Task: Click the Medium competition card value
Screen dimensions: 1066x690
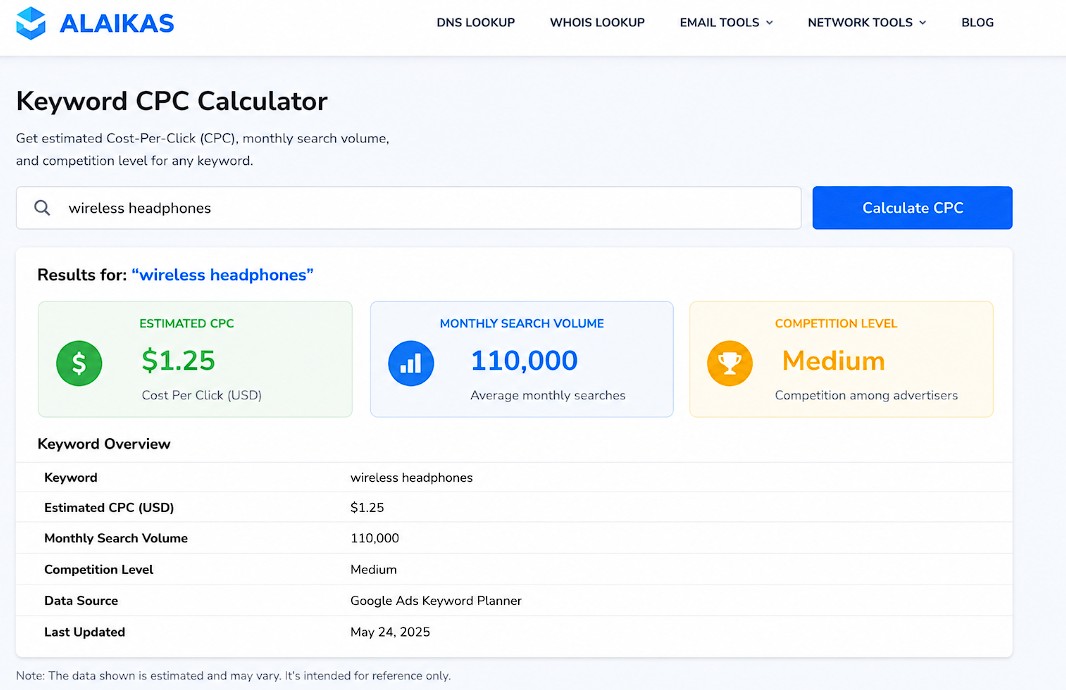Action: tap(833, 361)
